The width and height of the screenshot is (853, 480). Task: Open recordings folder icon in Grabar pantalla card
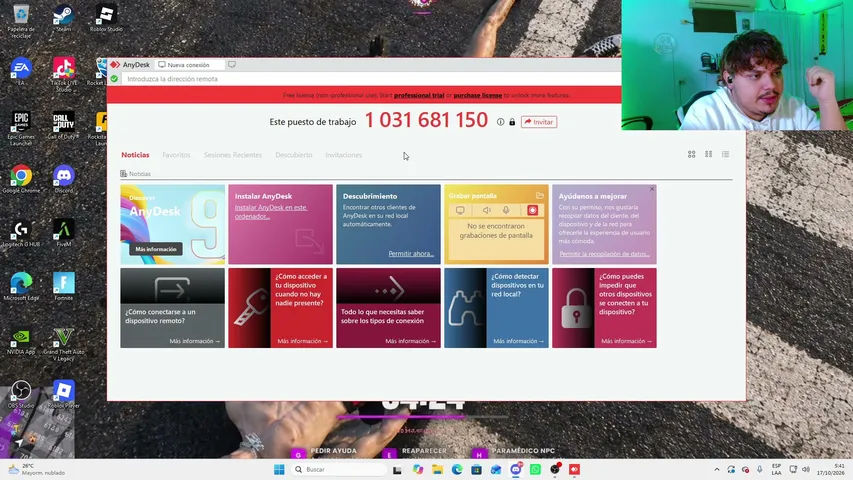(x=540, y=195)
